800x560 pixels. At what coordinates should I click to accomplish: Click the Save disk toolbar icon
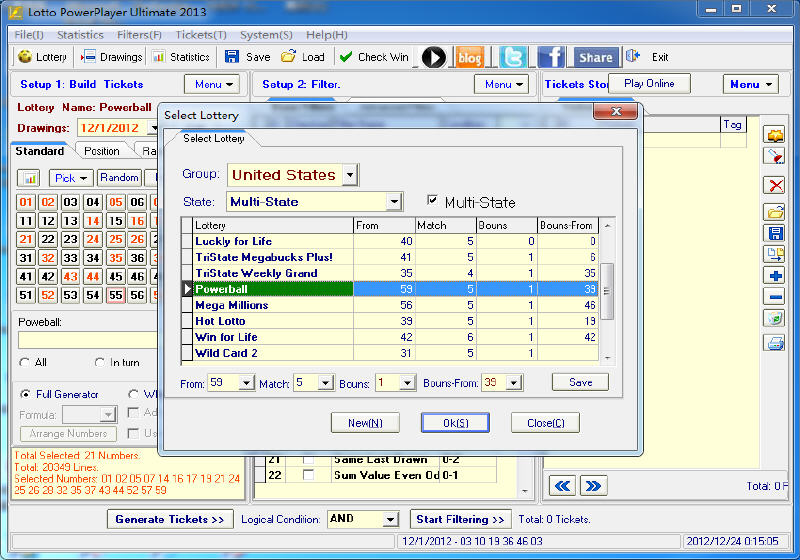(x=232, y=57)
